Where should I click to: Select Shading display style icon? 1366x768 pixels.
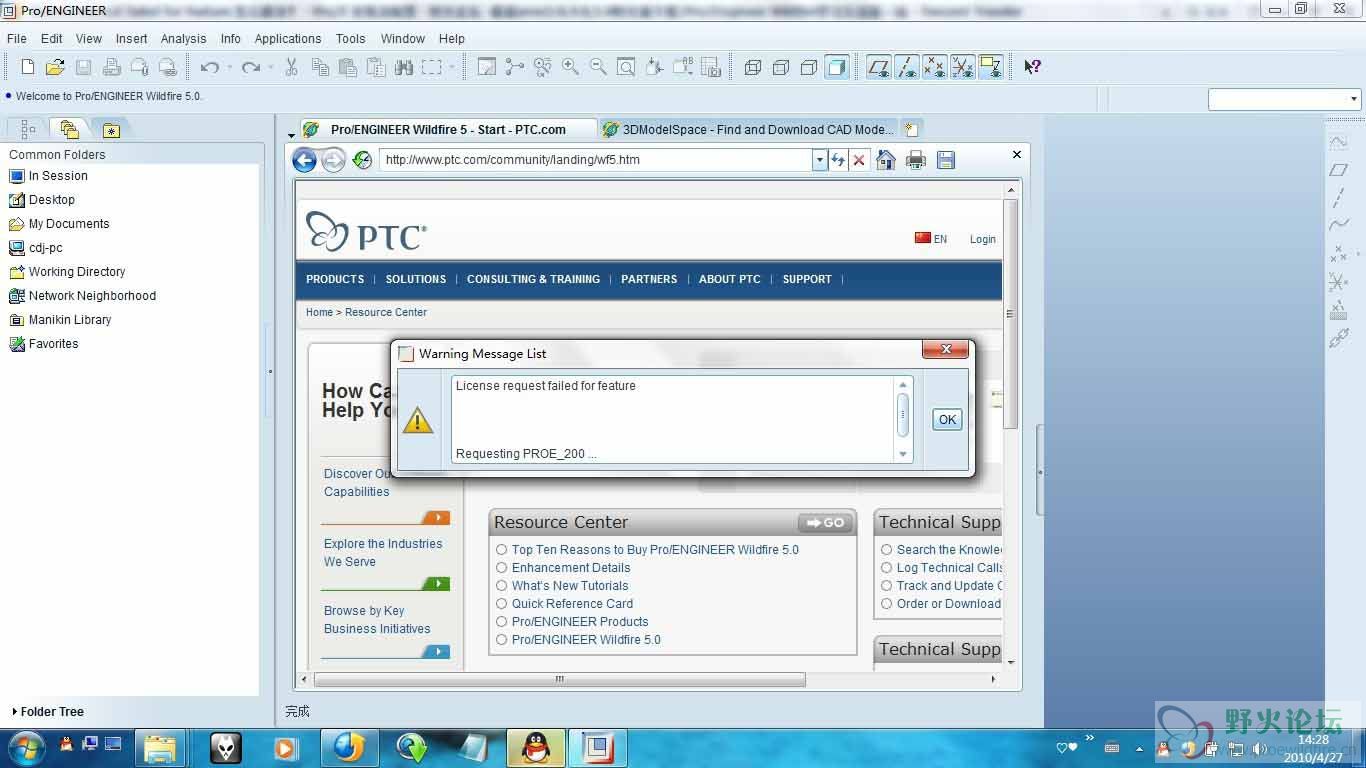point(837,67)
